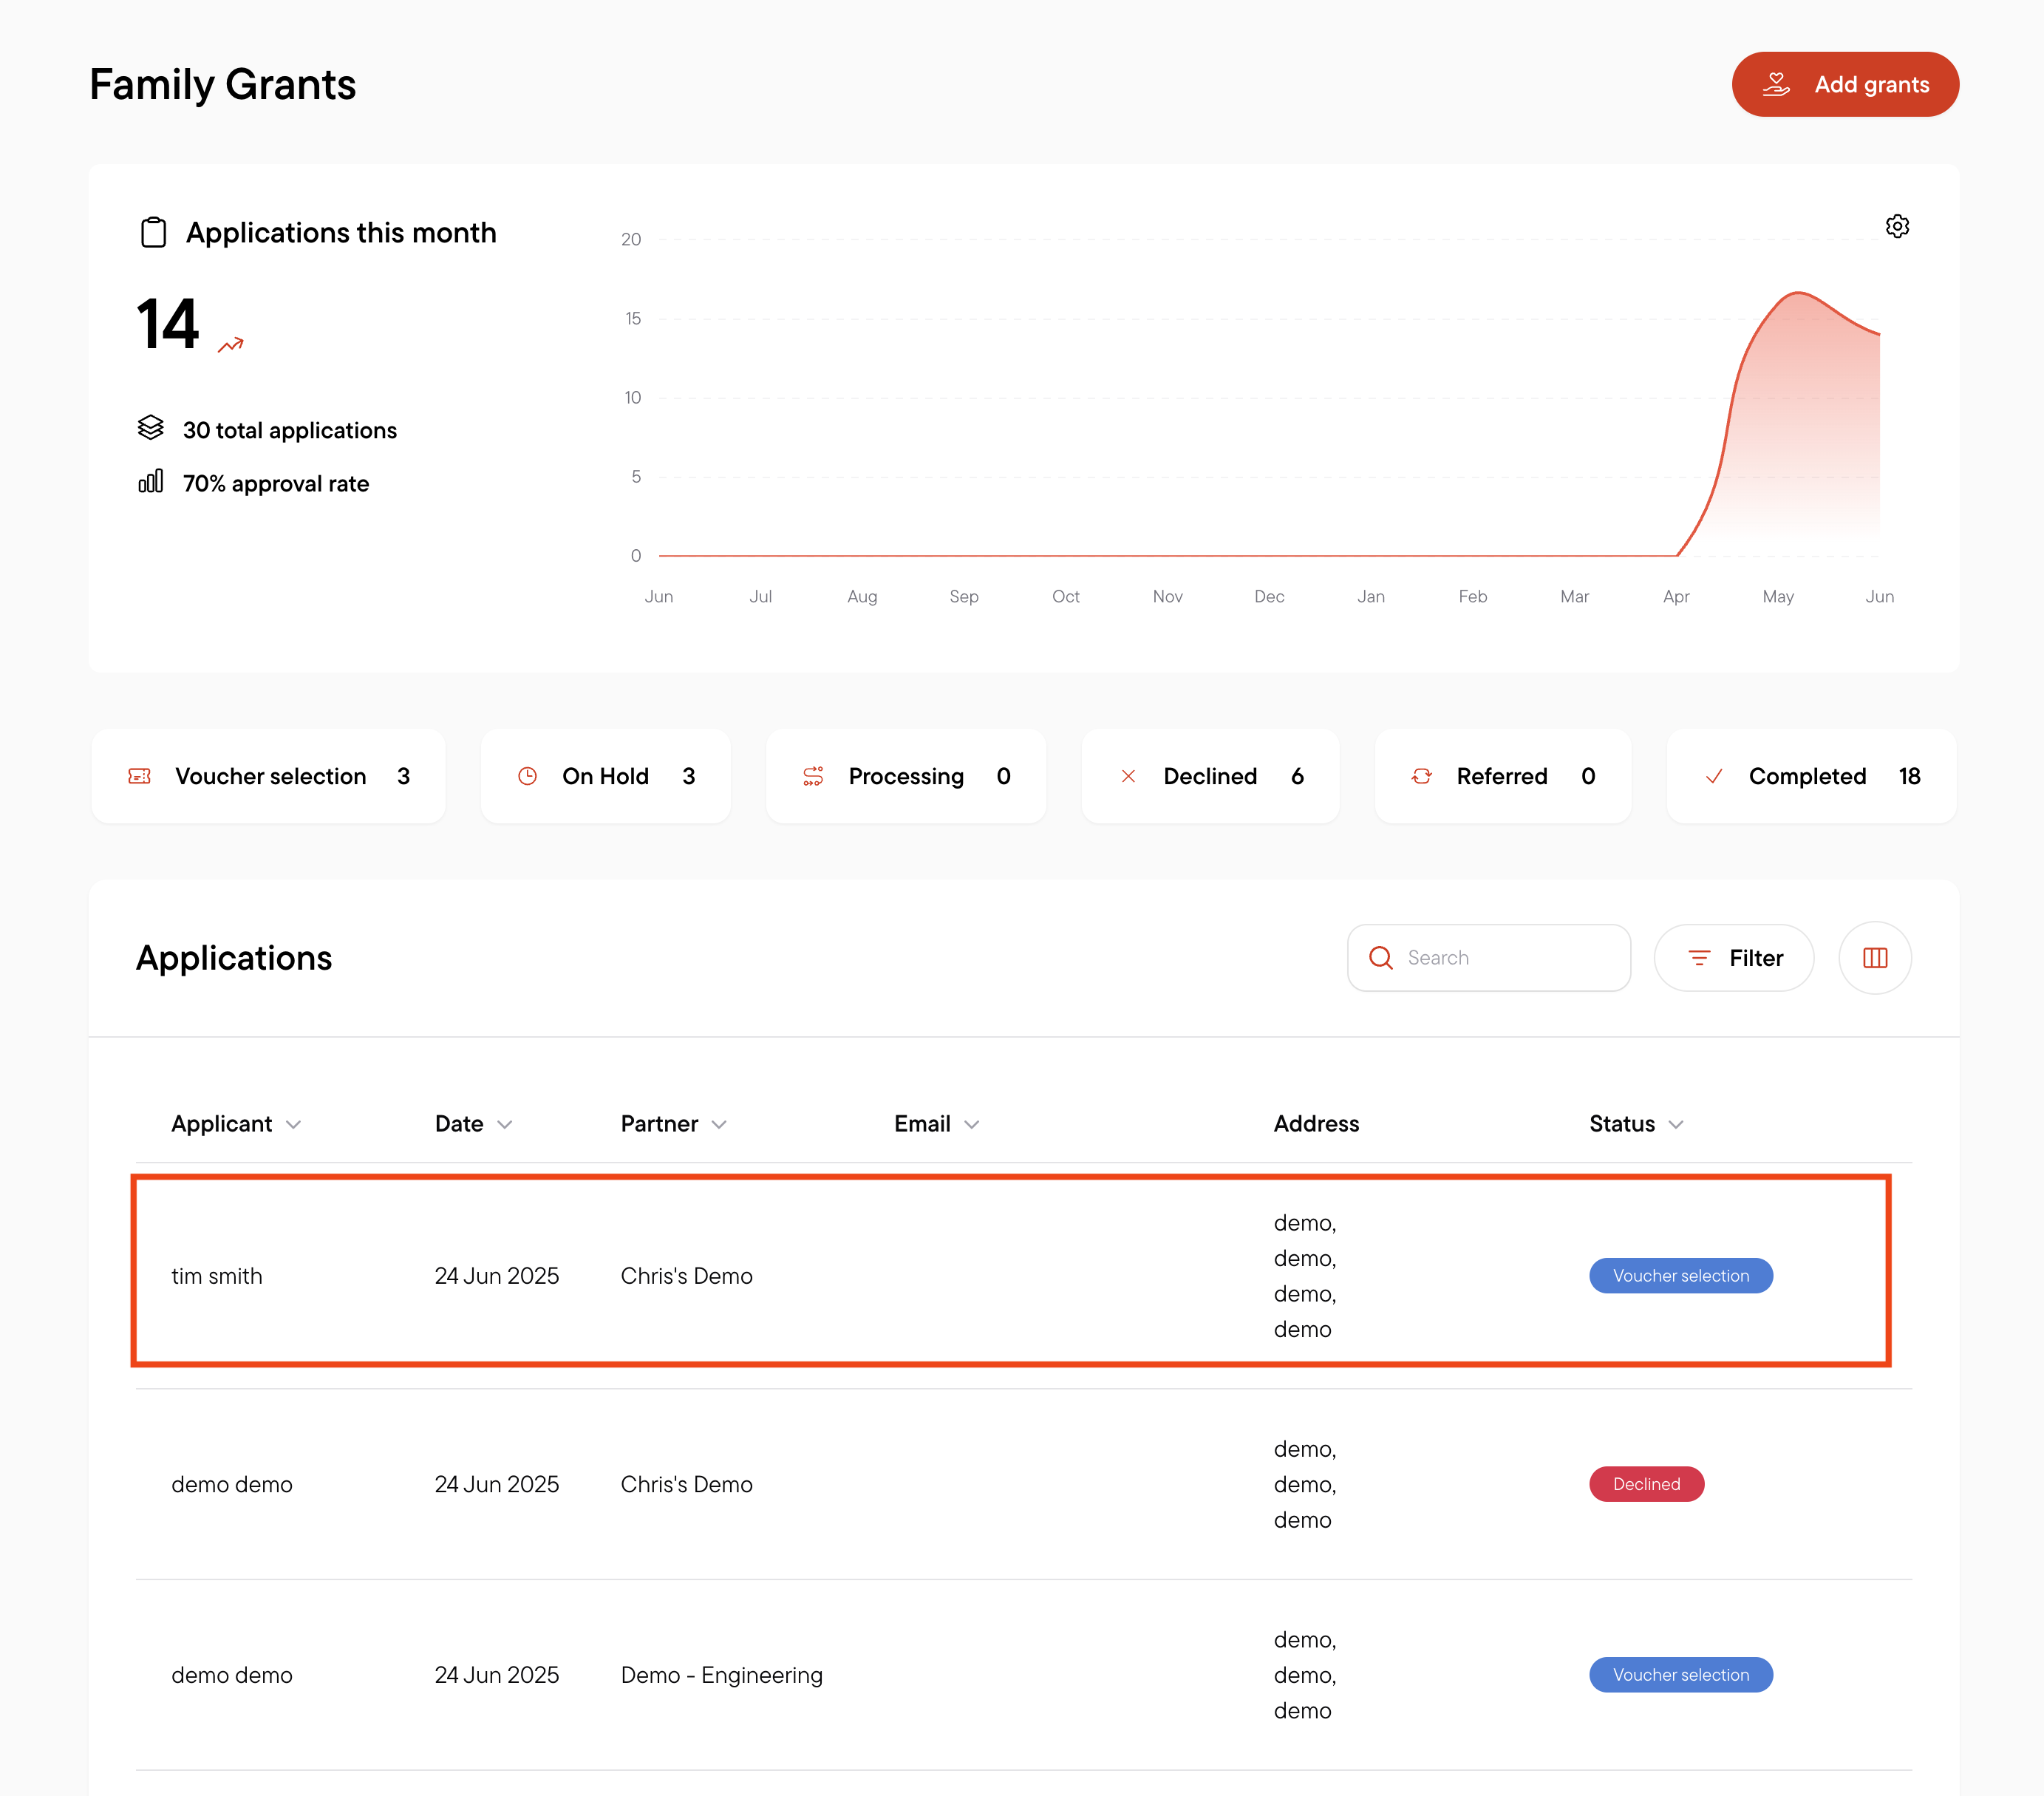Click the voucher ticket icon in the Voucher selection card
Screen dimensions: 2044x1796
tap(140, 776)
